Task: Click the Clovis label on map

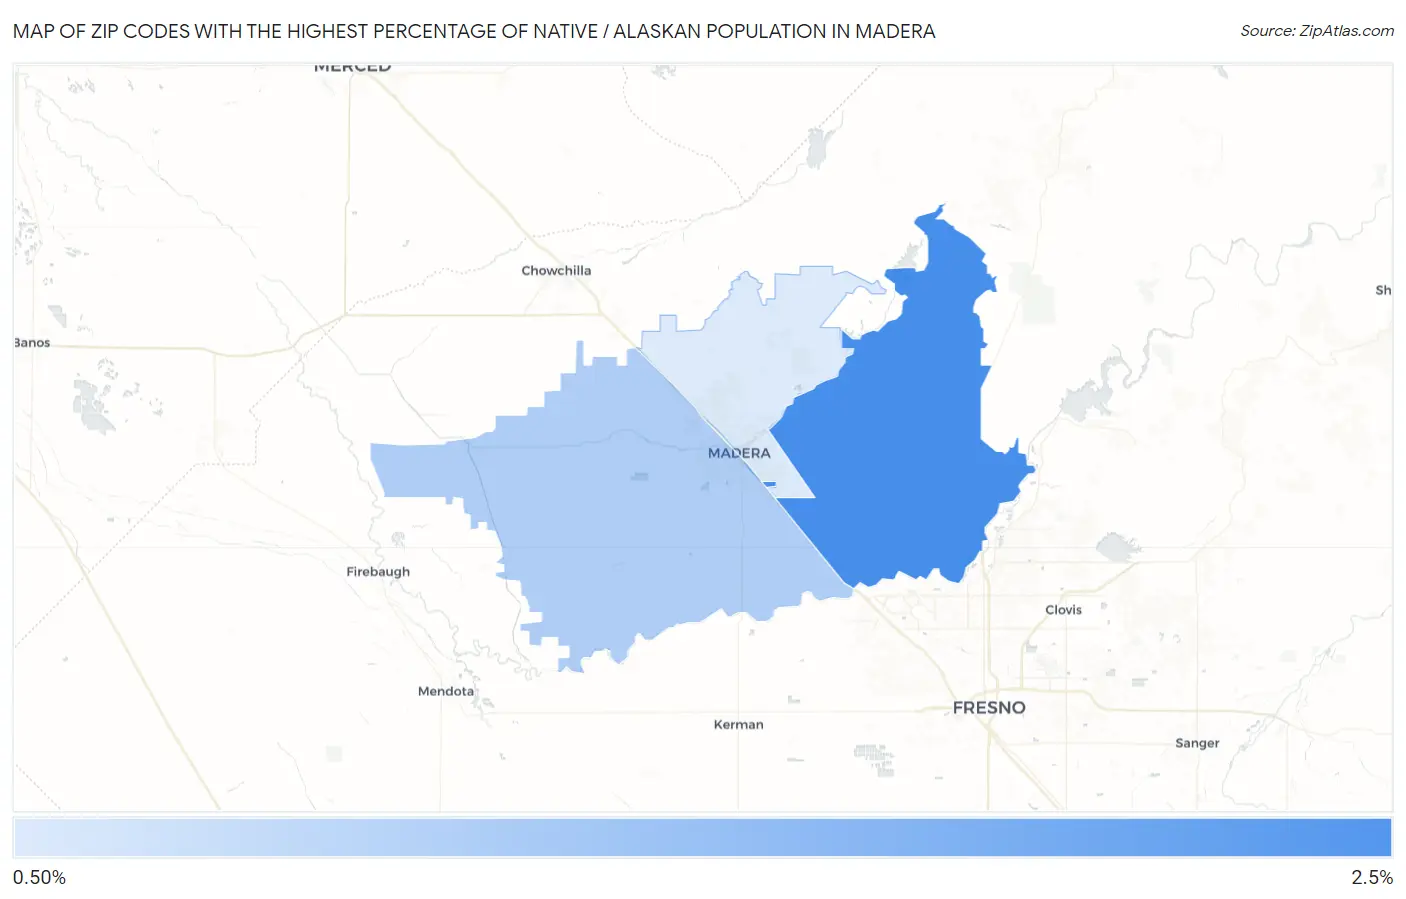Action: pyautogui.click(x=1063, y=610)
